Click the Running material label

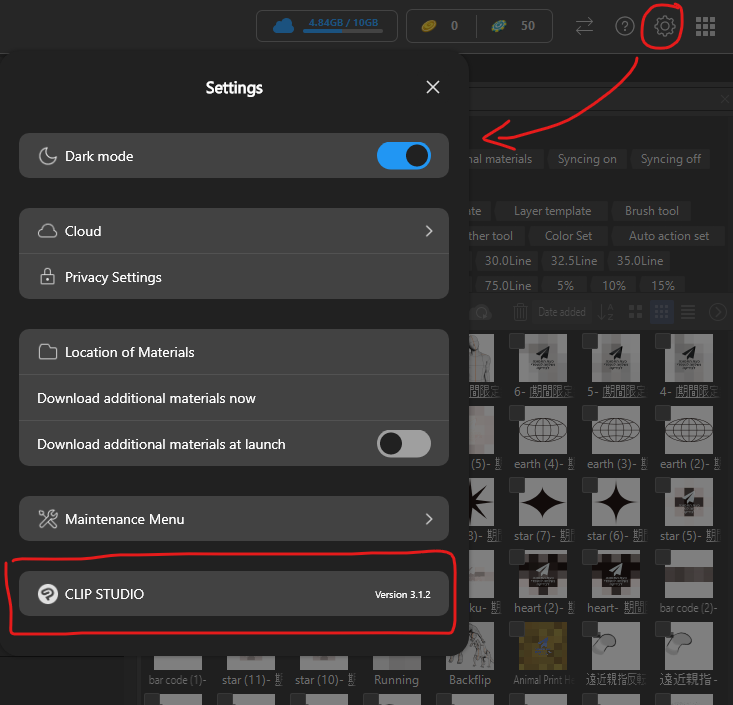[396, 680]
